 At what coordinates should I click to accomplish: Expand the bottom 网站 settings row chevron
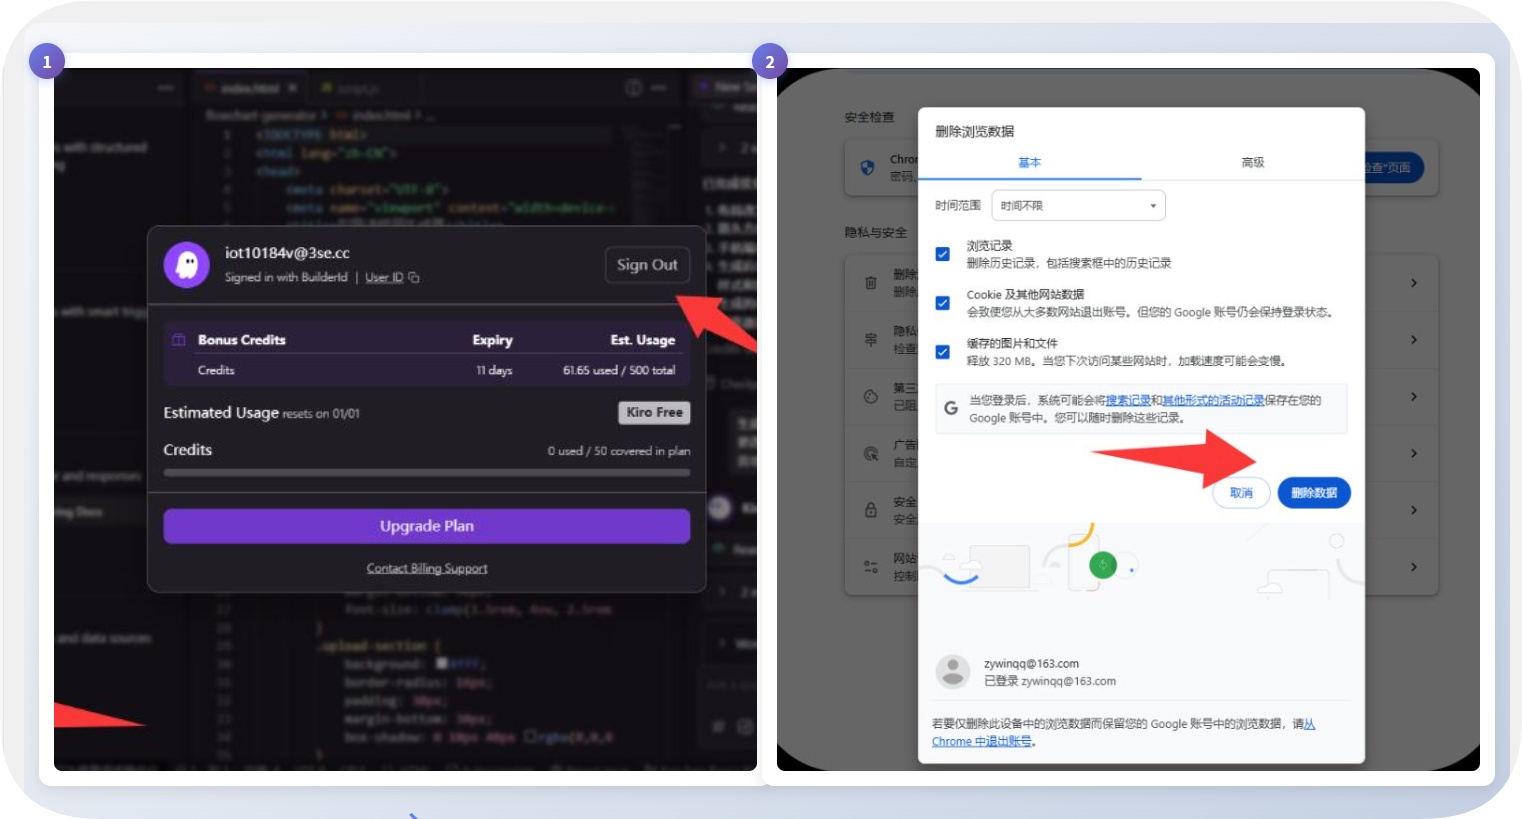tap(1412, 566)
